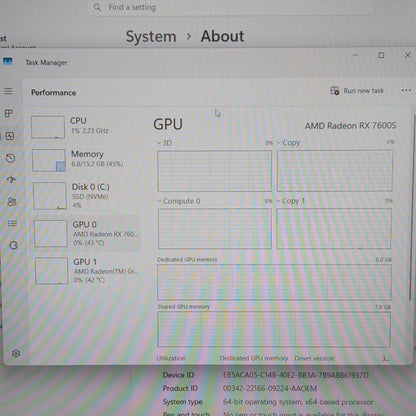Click the Performance page heading
Image resolution: width=416 pixels, height=416 pixels.
click(53, 93)
